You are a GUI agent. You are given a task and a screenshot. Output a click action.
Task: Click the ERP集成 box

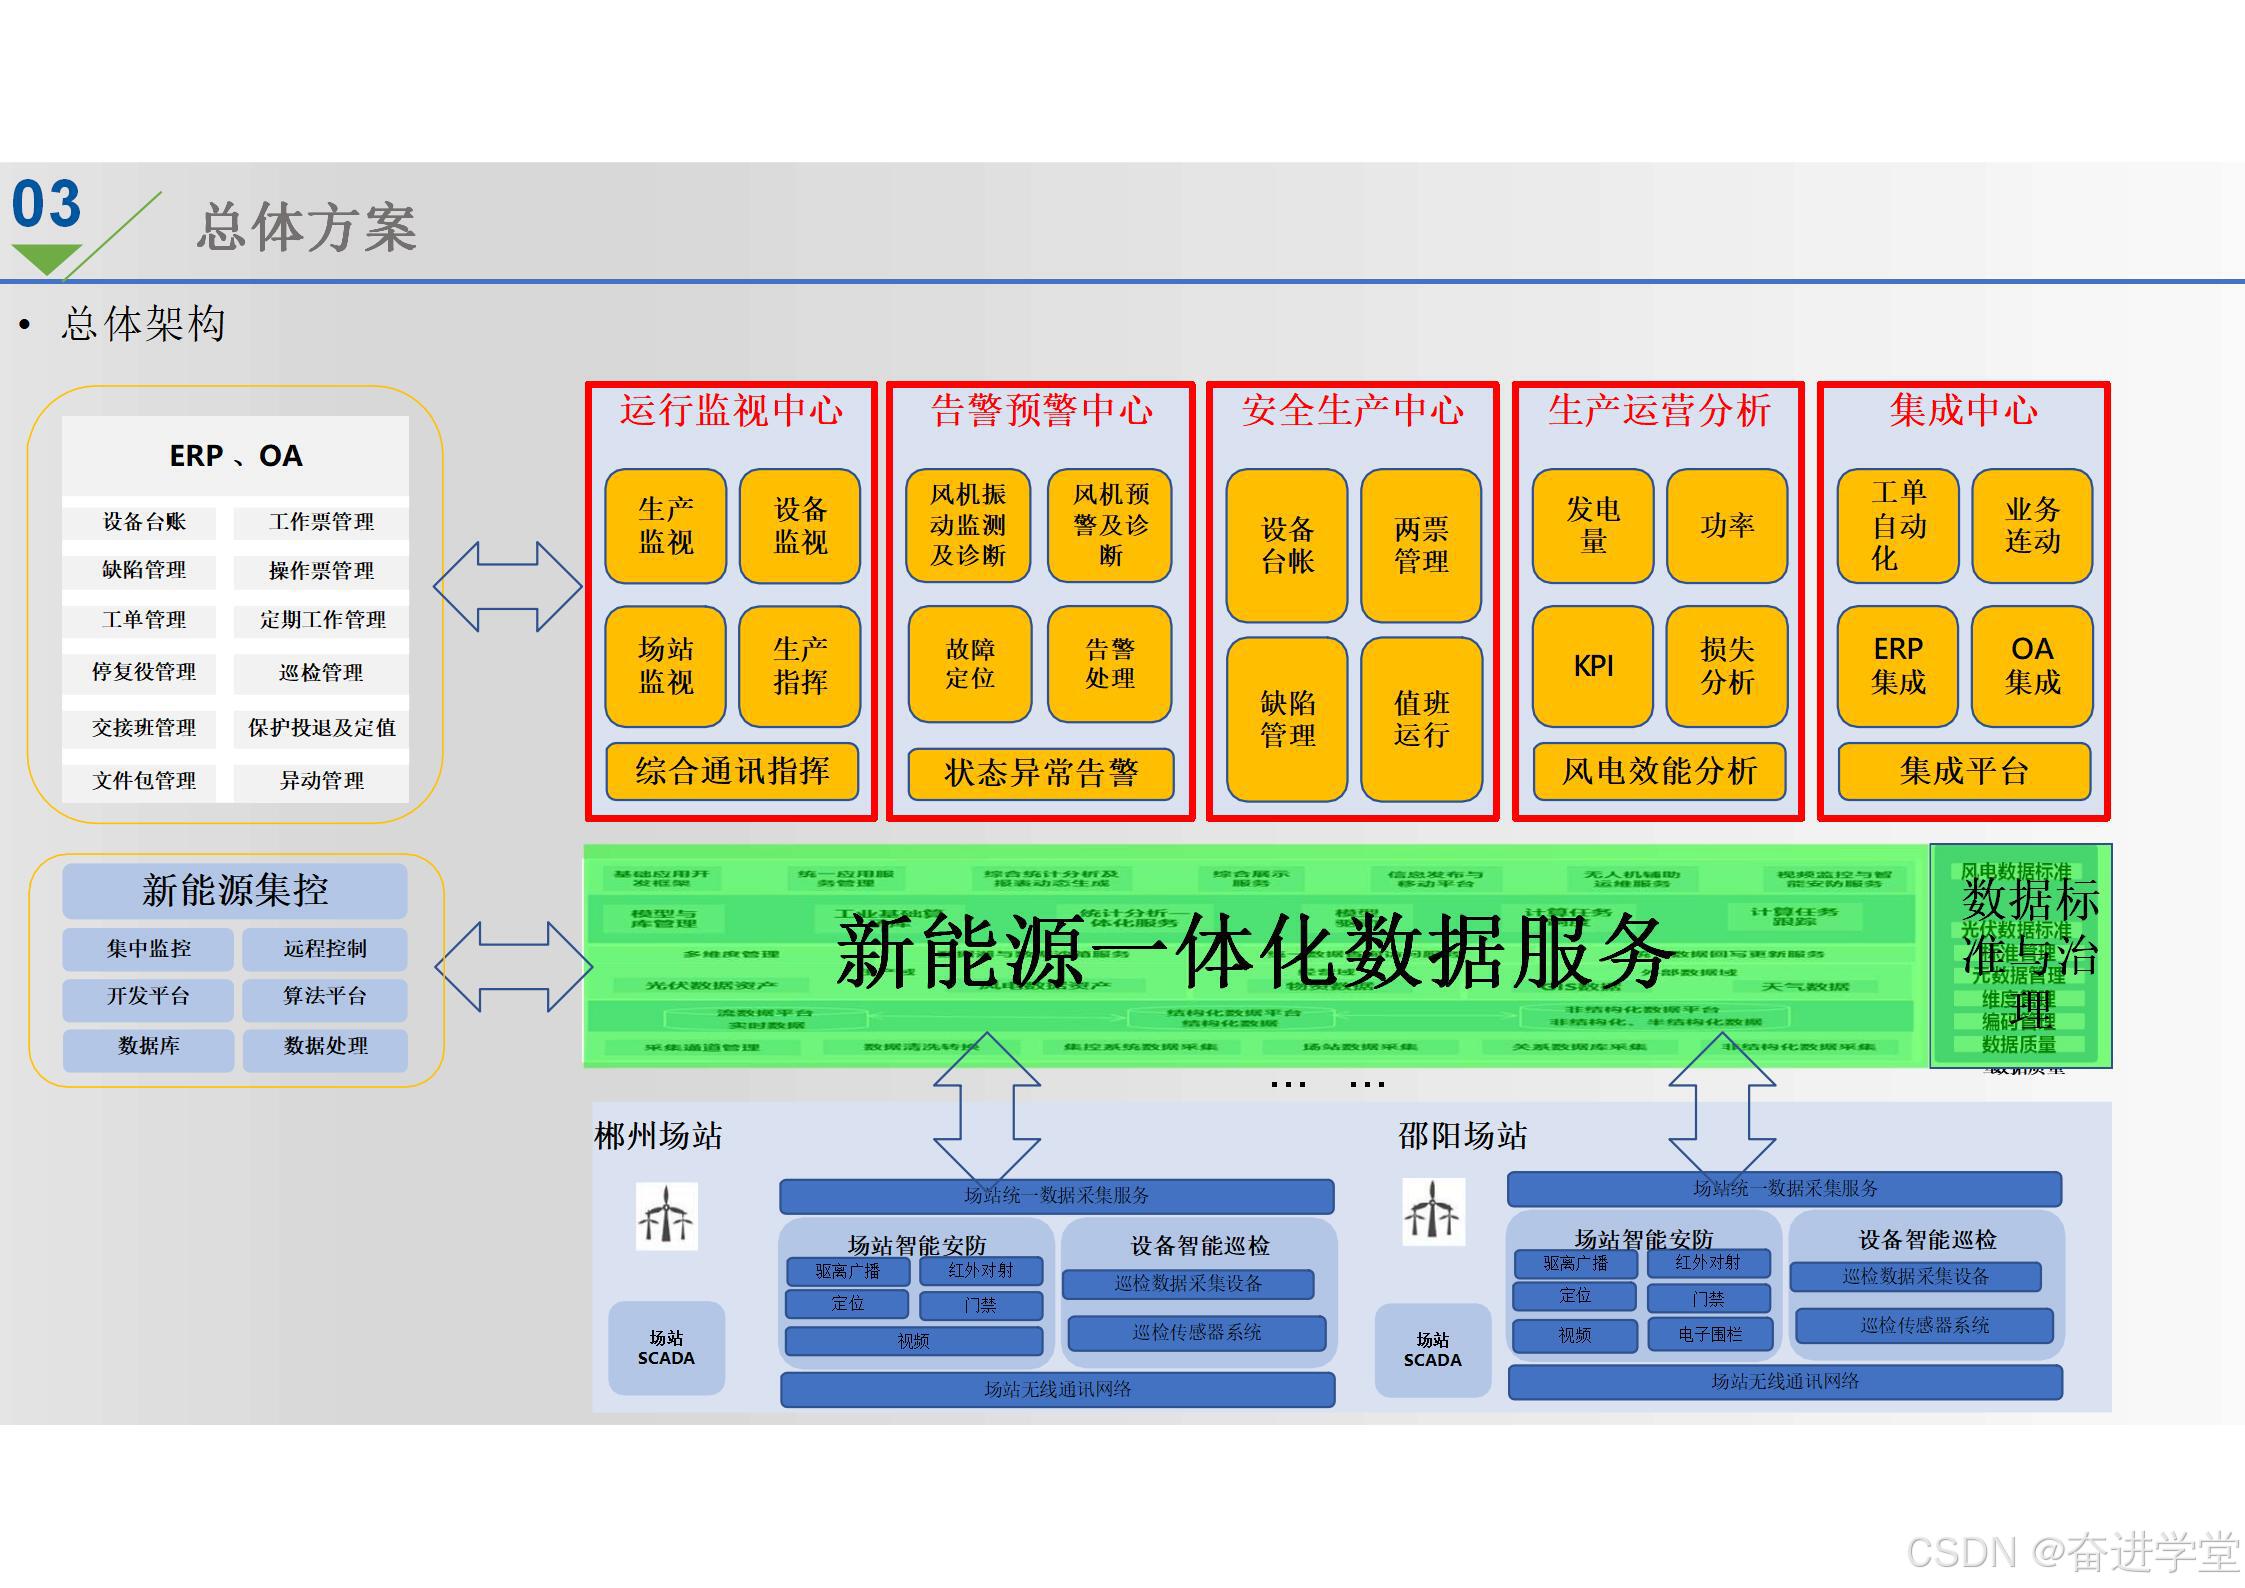tap(1898, 666)
